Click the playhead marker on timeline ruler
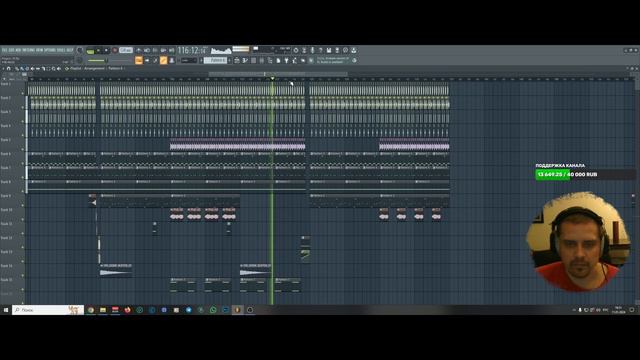This screenshot has width=640, height=360. click(x=272, y=78)
